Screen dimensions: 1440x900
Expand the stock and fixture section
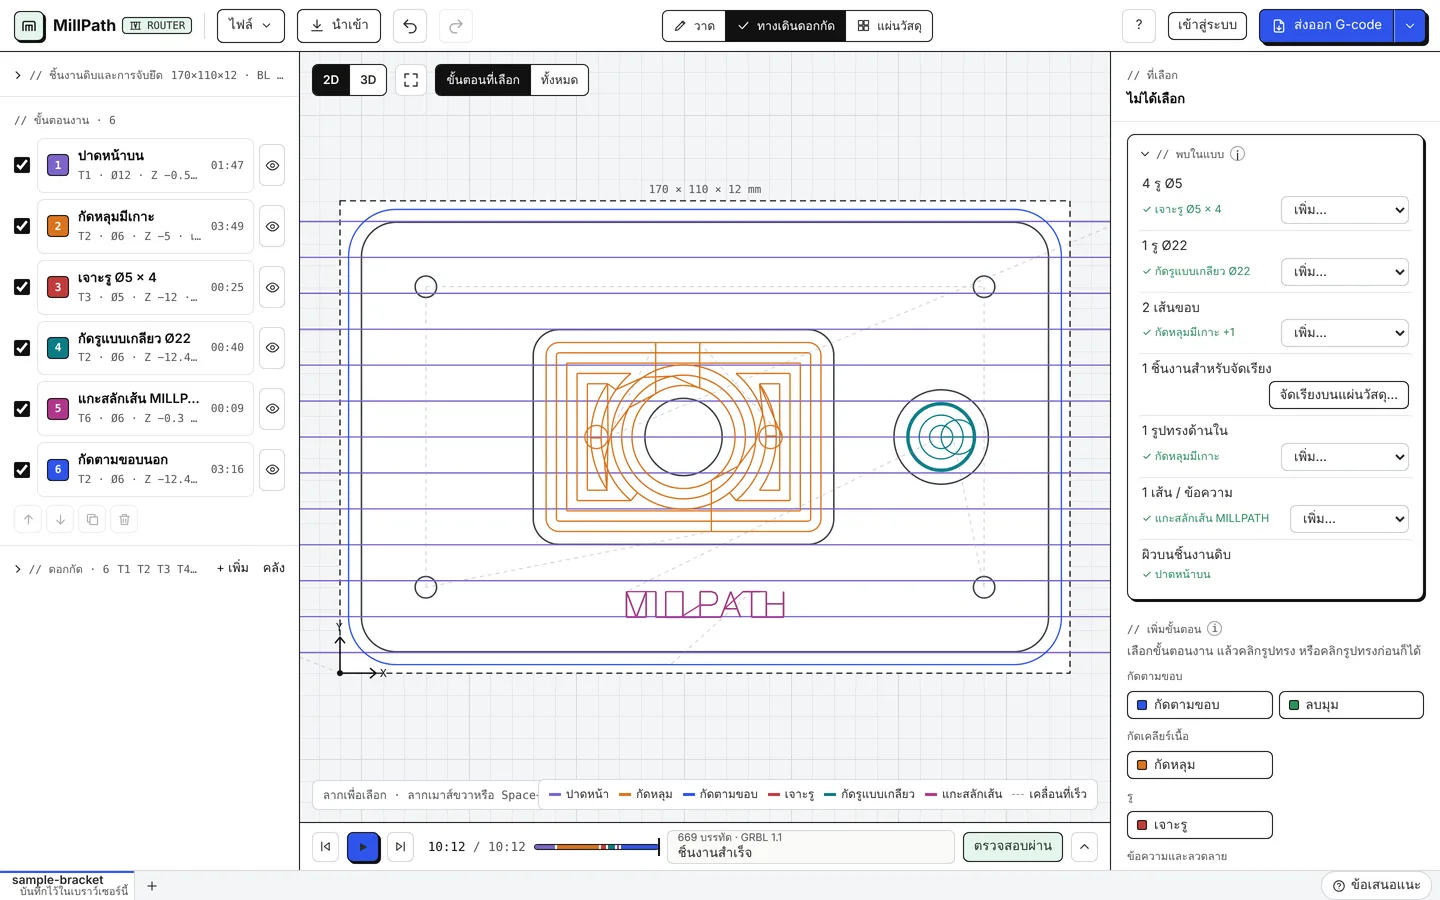(x=150, y=75)
